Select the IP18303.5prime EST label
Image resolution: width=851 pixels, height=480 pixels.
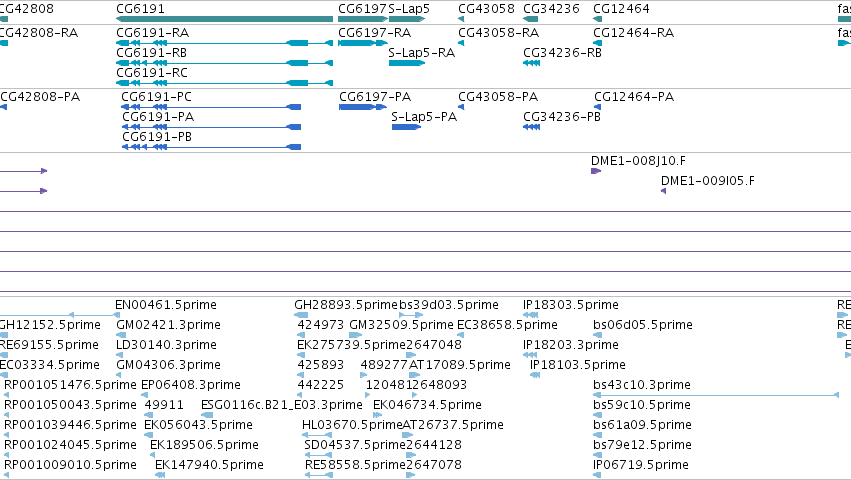[x=571, y=305]
